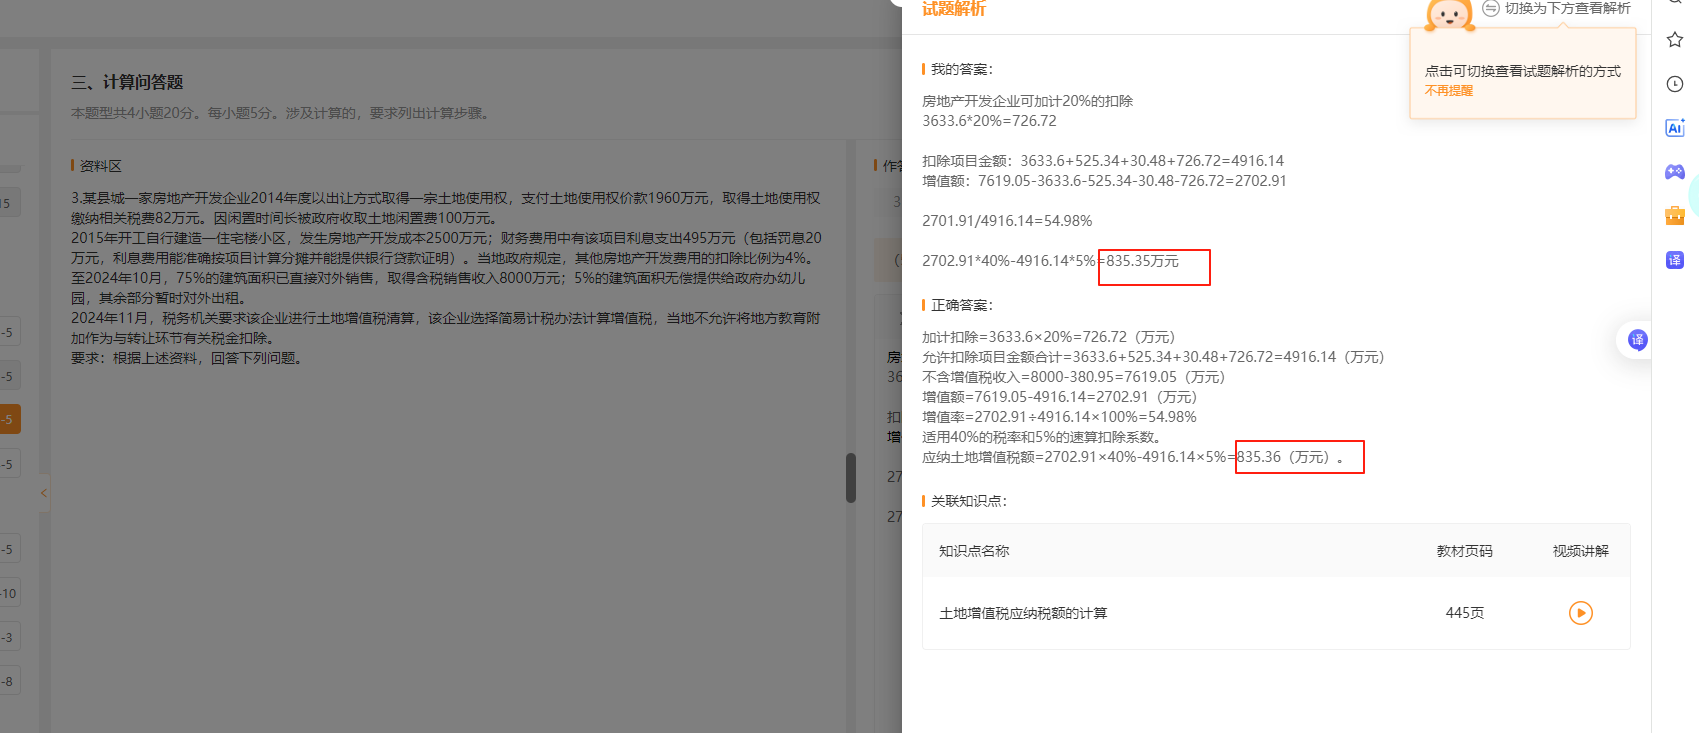
Task: Click the 445页 textbook page reference
Action: point(1464,613)
